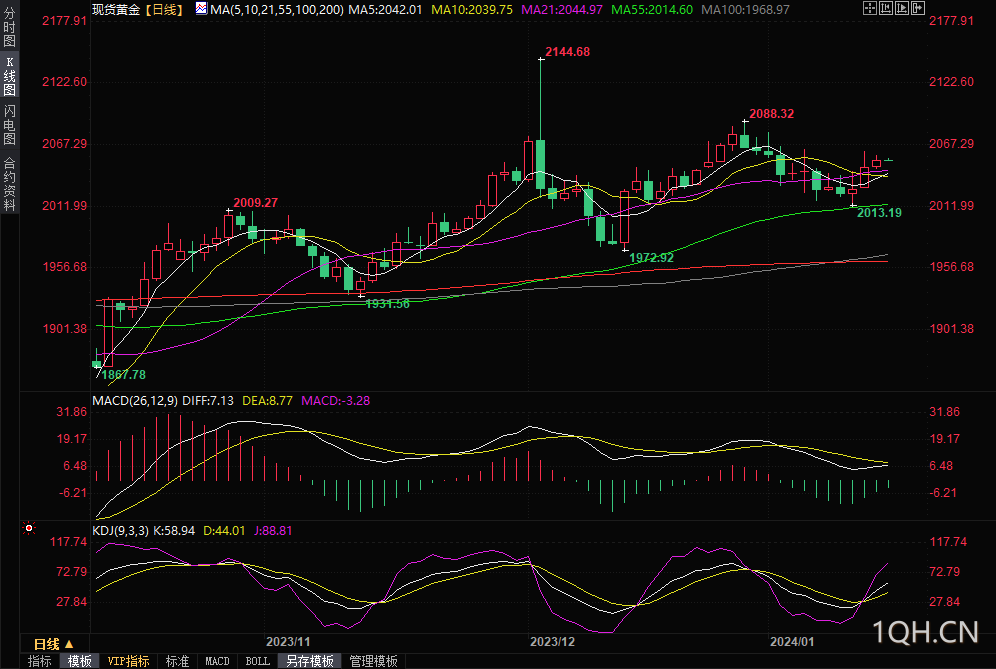This screenshot has height=669, width=996.
Task: Click the 2023/11 date marker on time axis
Action: click(288, 642)
